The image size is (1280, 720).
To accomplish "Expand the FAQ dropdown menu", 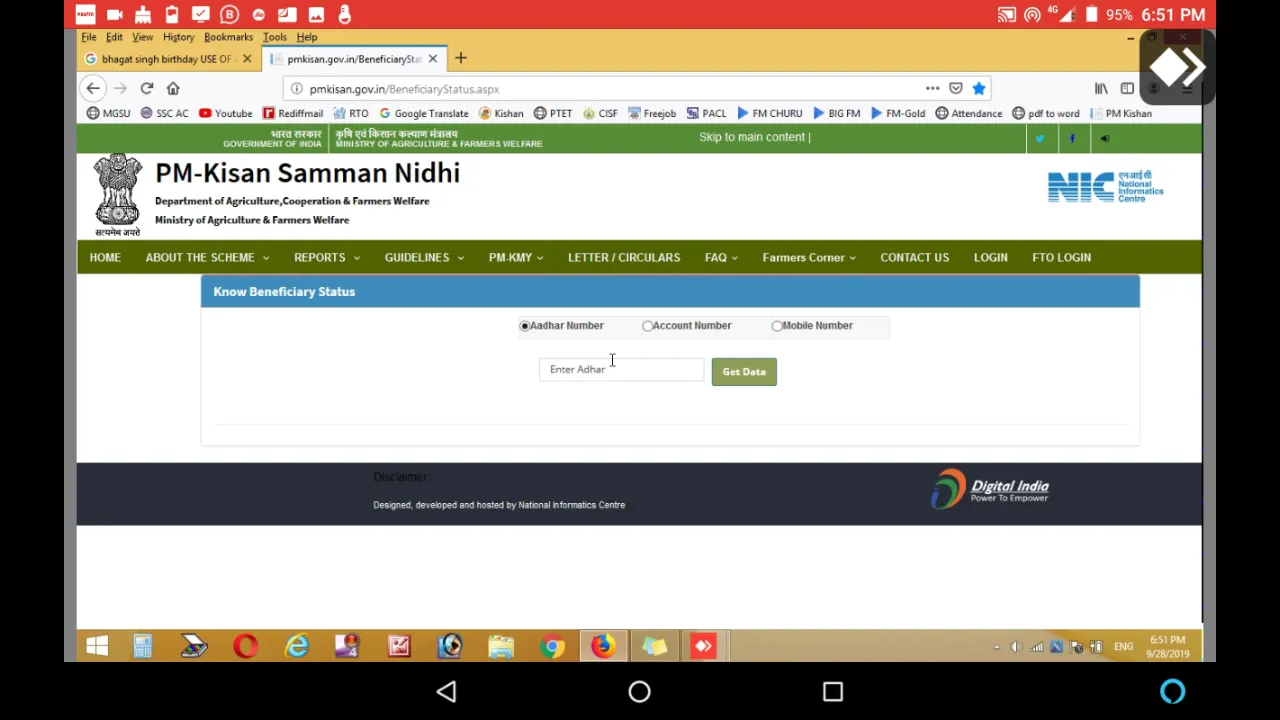I will click(721, 258).
